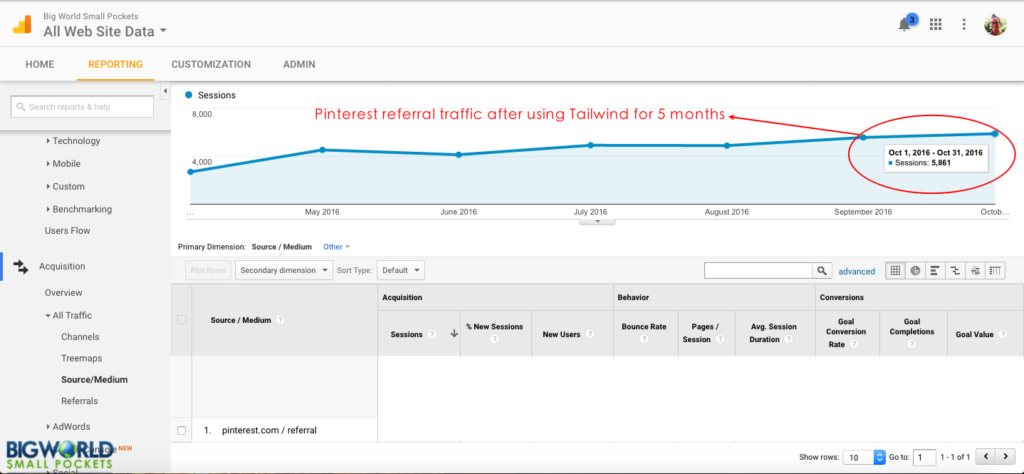Click the advanced filter link
1024x474 pixels.
pos(856,271)
